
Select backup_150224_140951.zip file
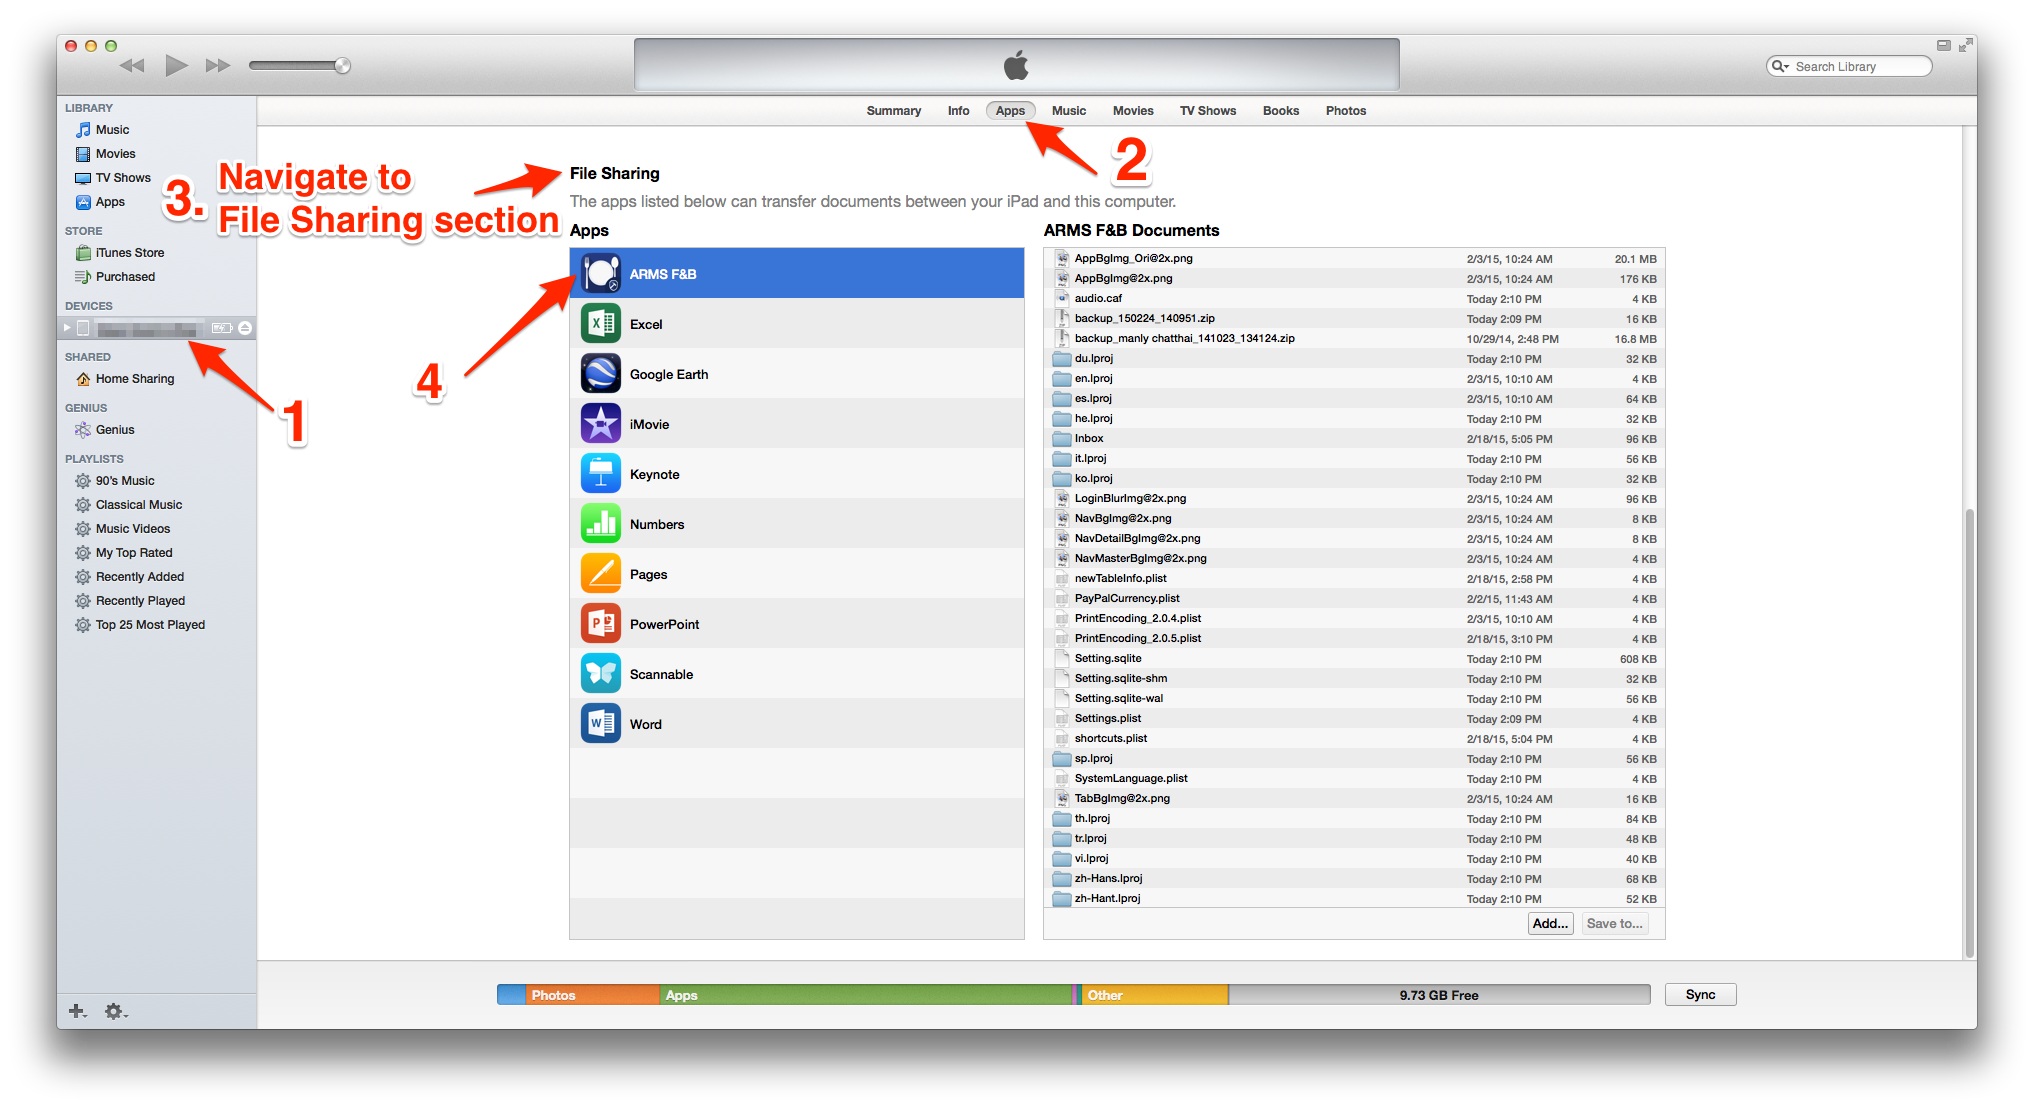click(1355, 318)
